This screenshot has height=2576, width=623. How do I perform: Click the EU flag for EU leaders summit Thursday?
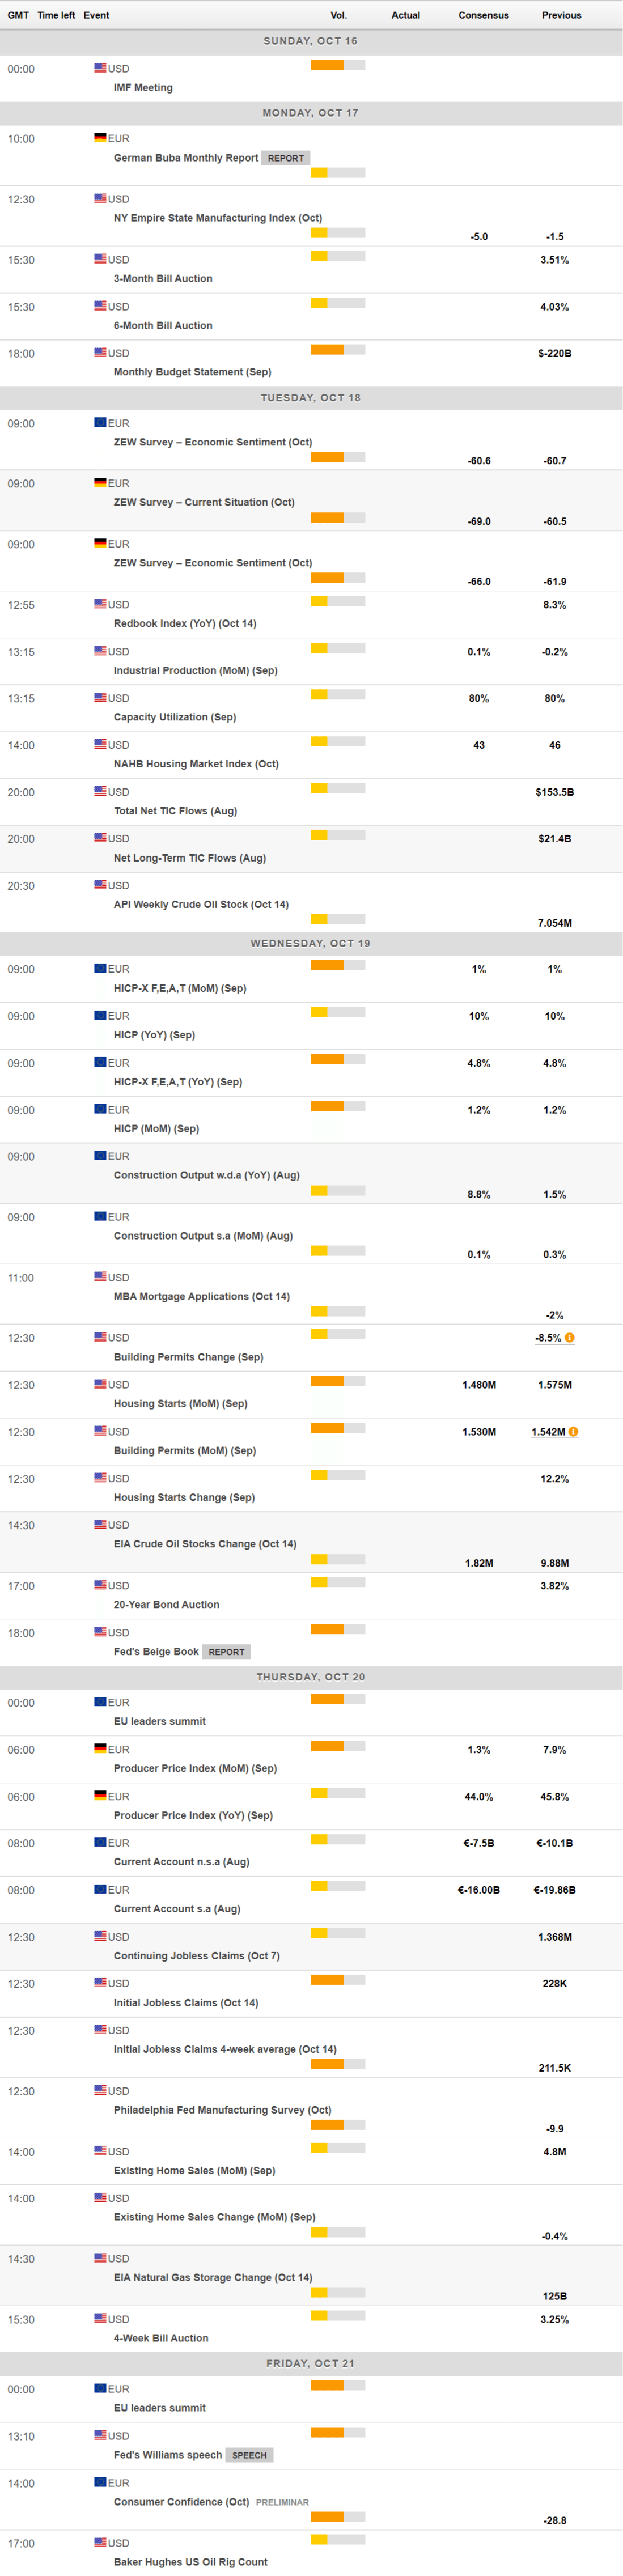click(100, 1702)
